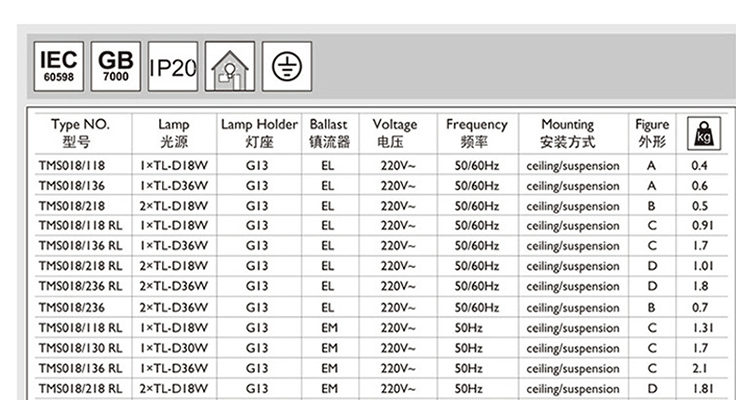
Task: Click lamp value '1×TL-D30W'
Action: (174, 348)
